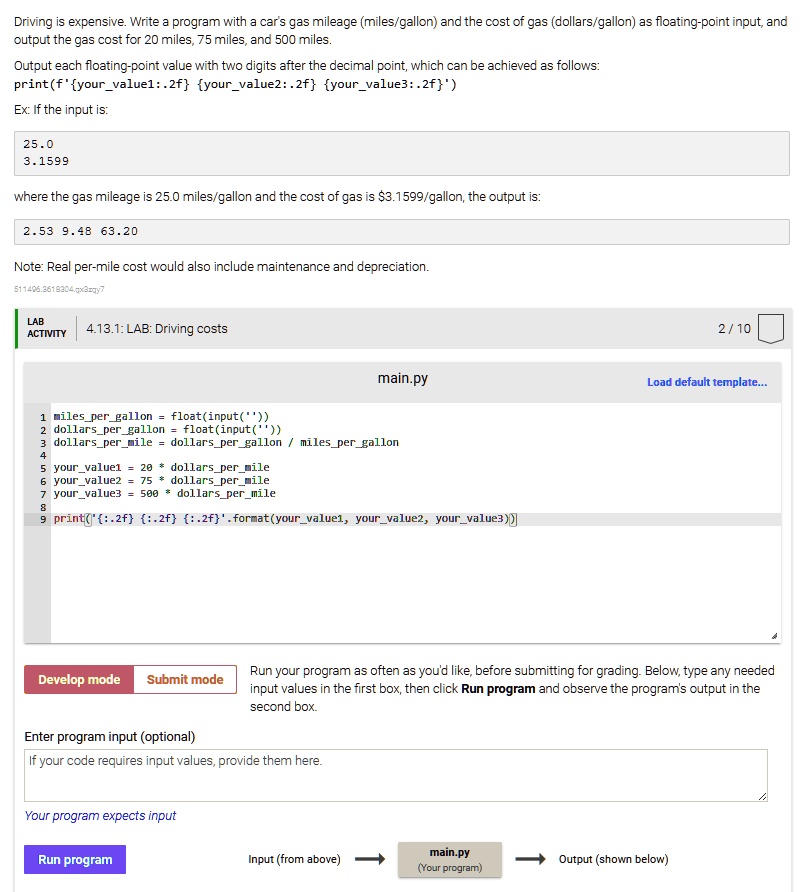Switch to Submit mode
801x892 pixels.
click(x=185, y=680)
